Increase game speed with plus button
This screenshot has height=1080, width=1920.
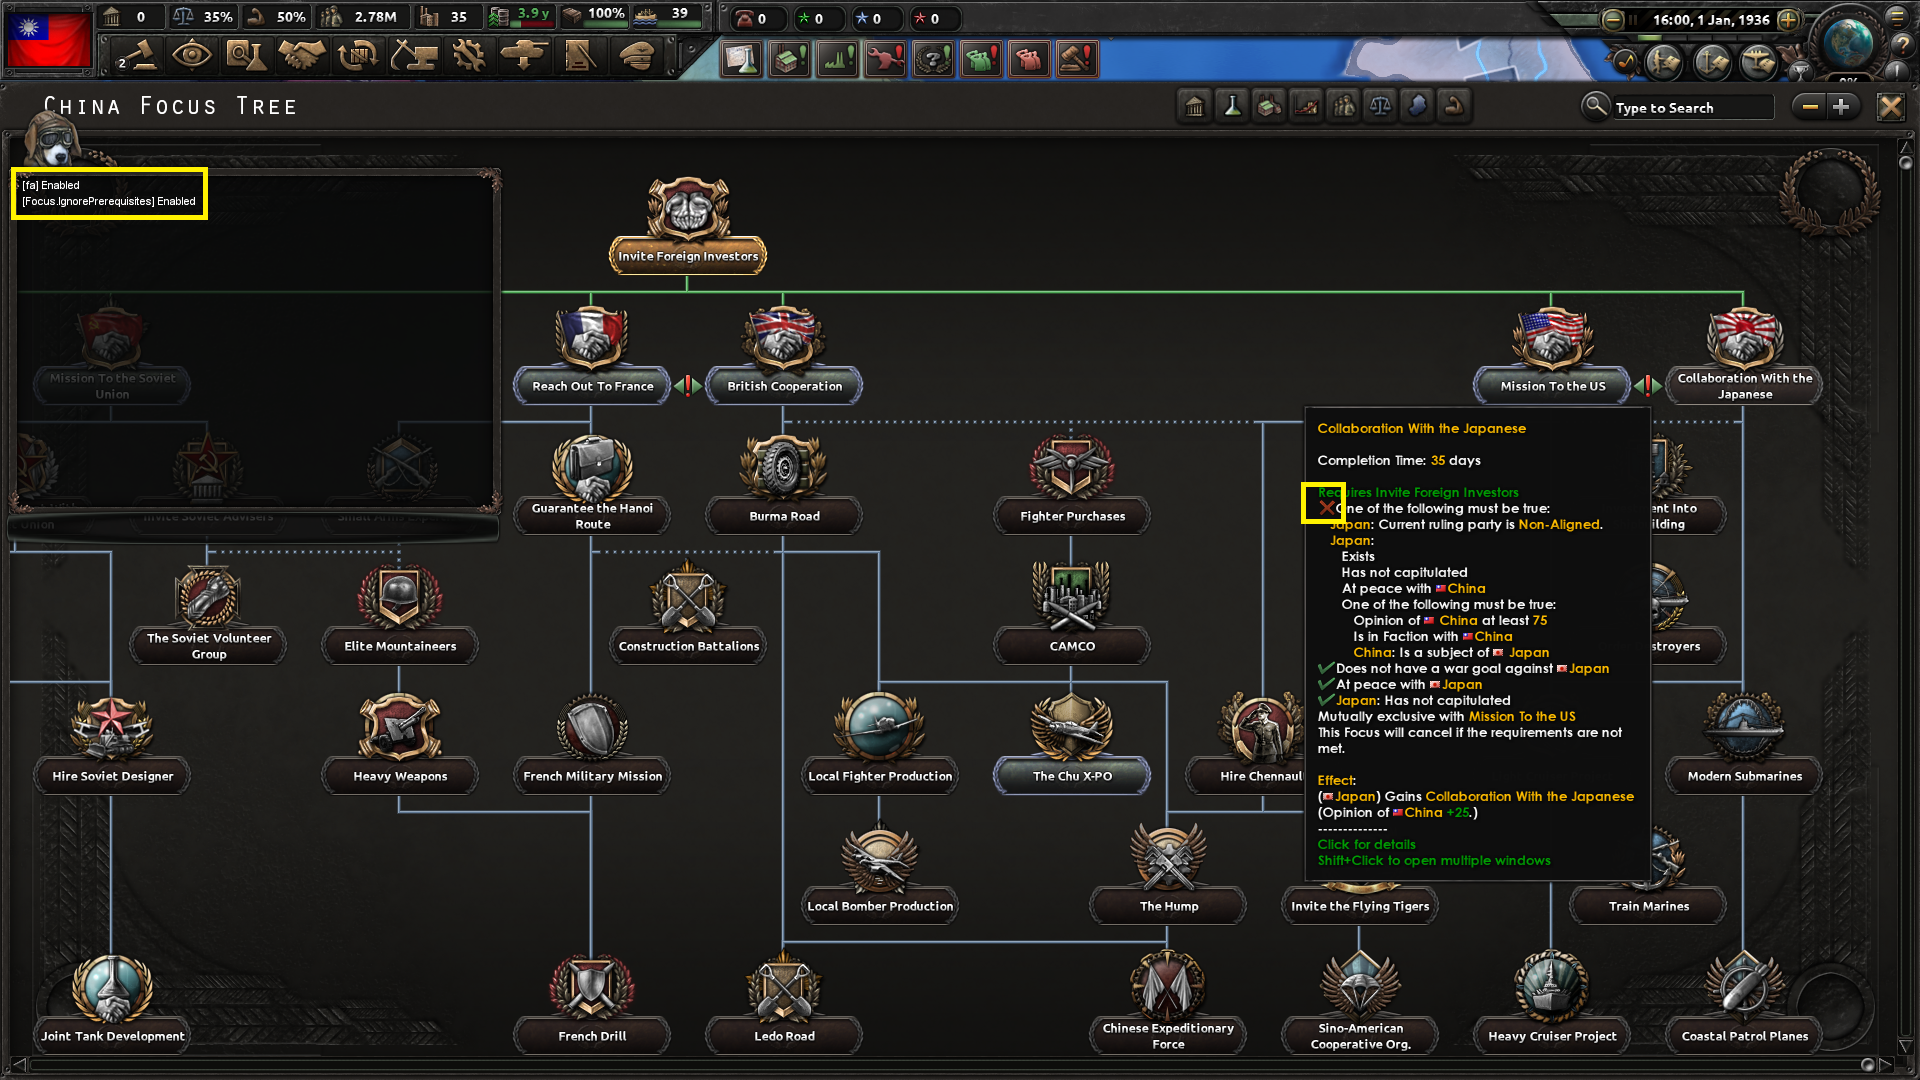click(x=1789, y=19)
